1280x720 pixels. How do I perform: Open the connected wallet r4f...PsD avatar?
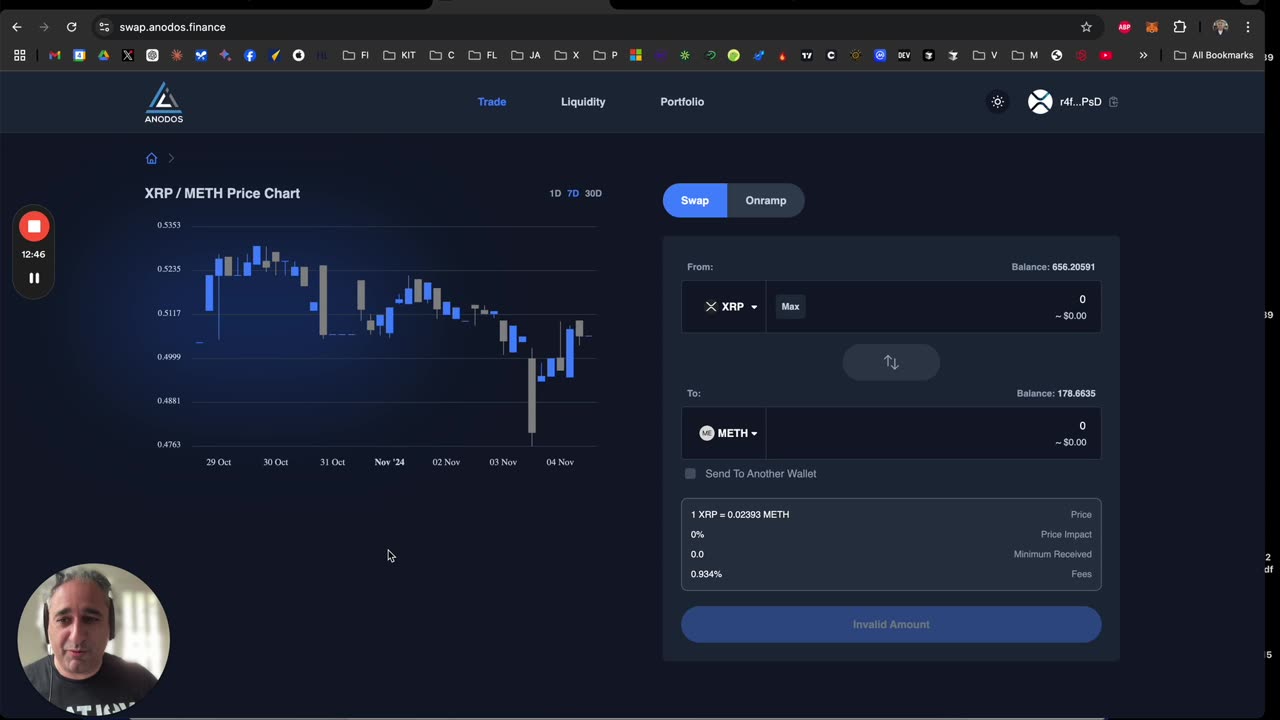tap(1040, 102)
